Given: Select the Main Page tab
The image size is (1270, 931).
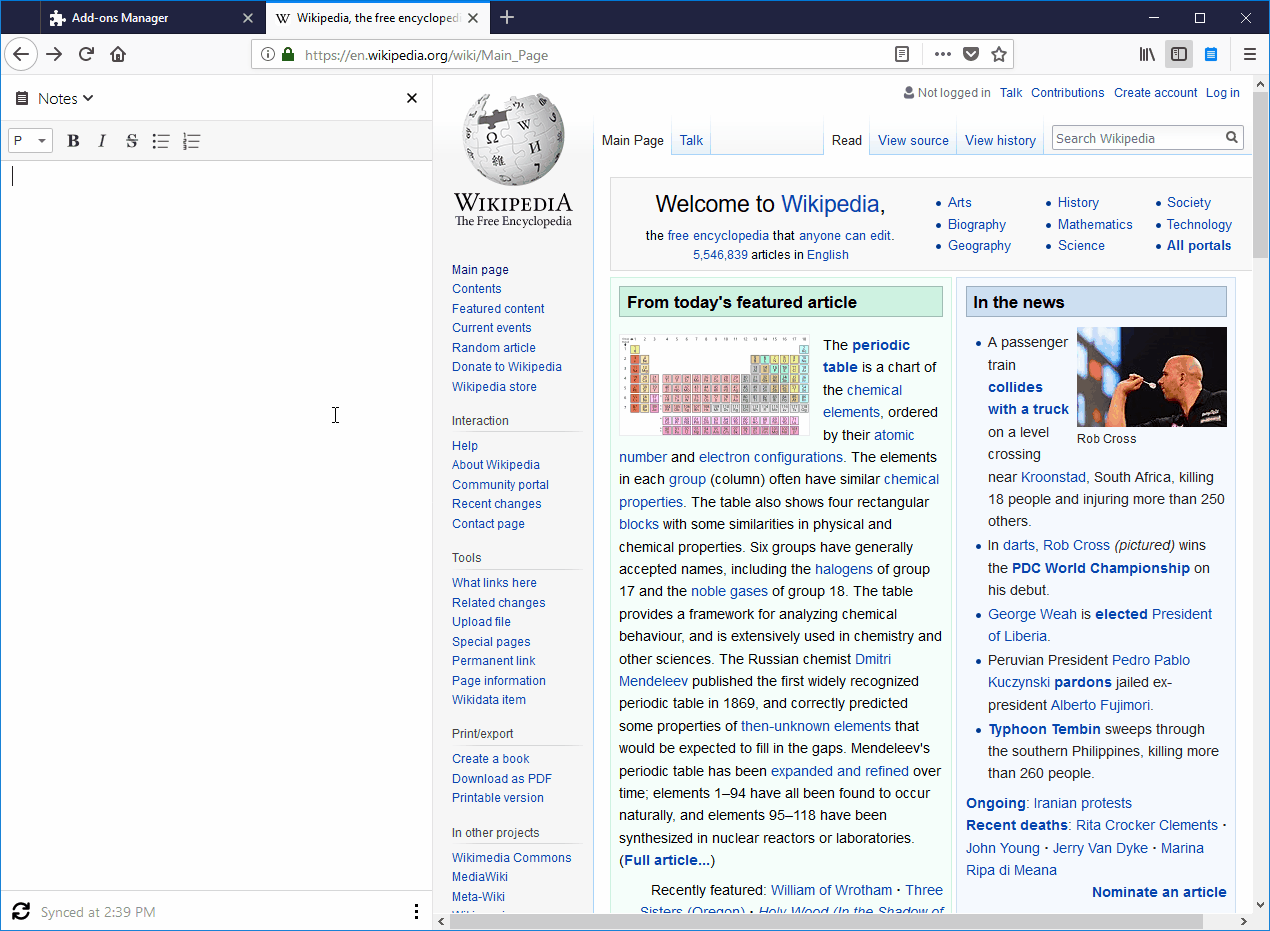Looking at the screenshot, I should pos(632,140).
